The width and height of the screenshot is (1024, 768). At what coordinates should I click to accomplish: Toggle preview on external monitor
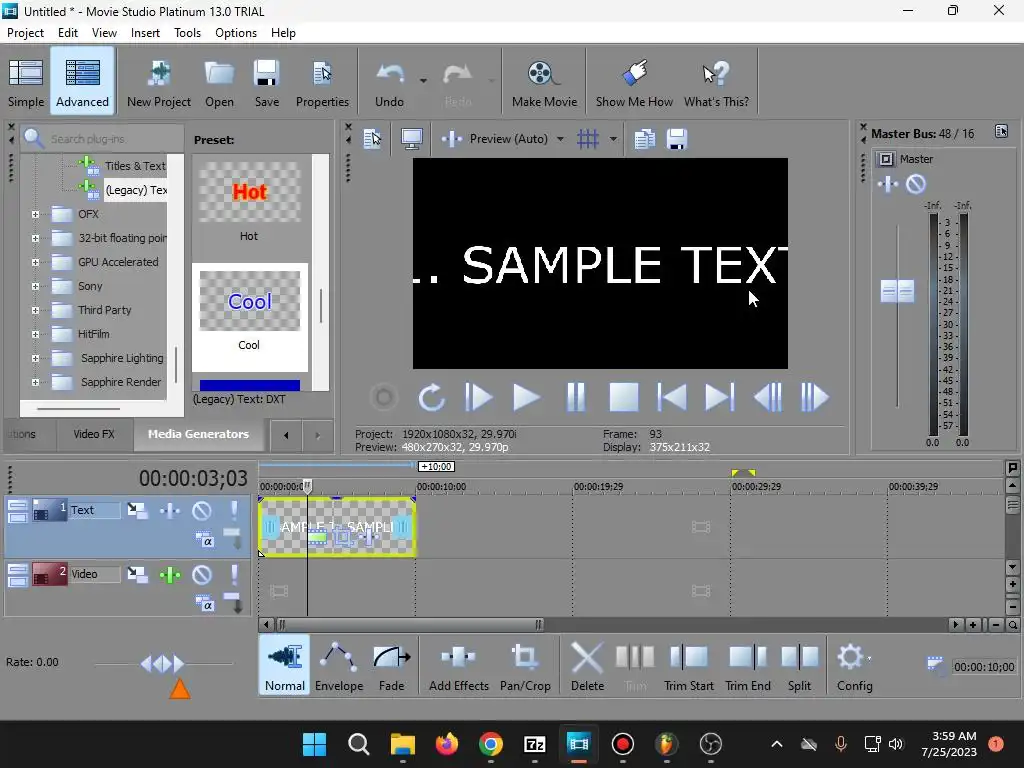[x=411, y=139]
